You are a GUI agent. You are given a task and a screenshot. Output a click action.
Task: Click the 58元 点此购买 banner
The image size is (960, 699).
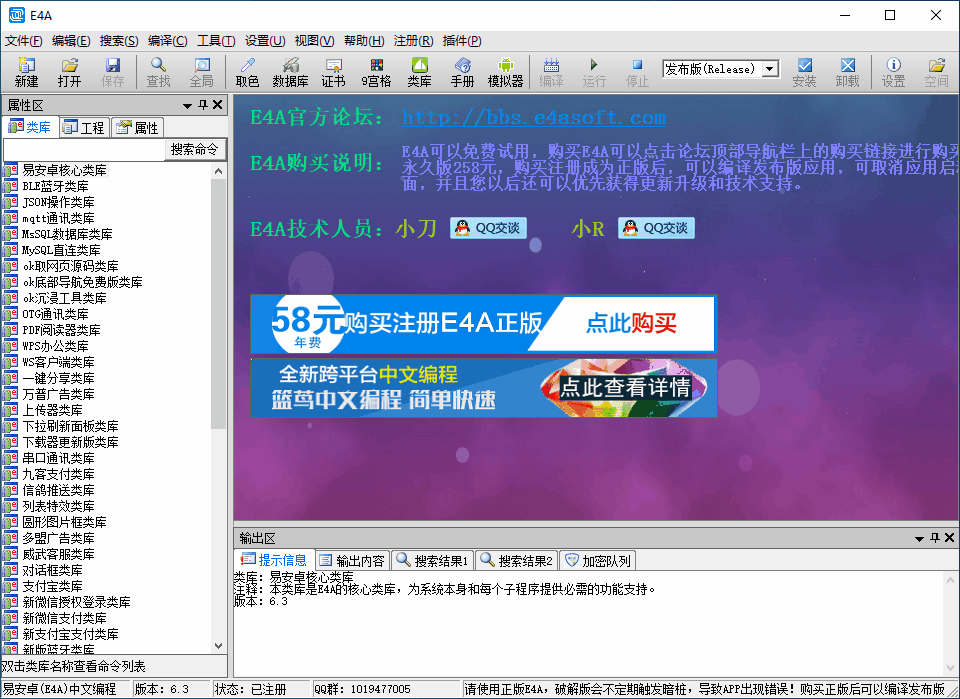(x=483, y=324)
